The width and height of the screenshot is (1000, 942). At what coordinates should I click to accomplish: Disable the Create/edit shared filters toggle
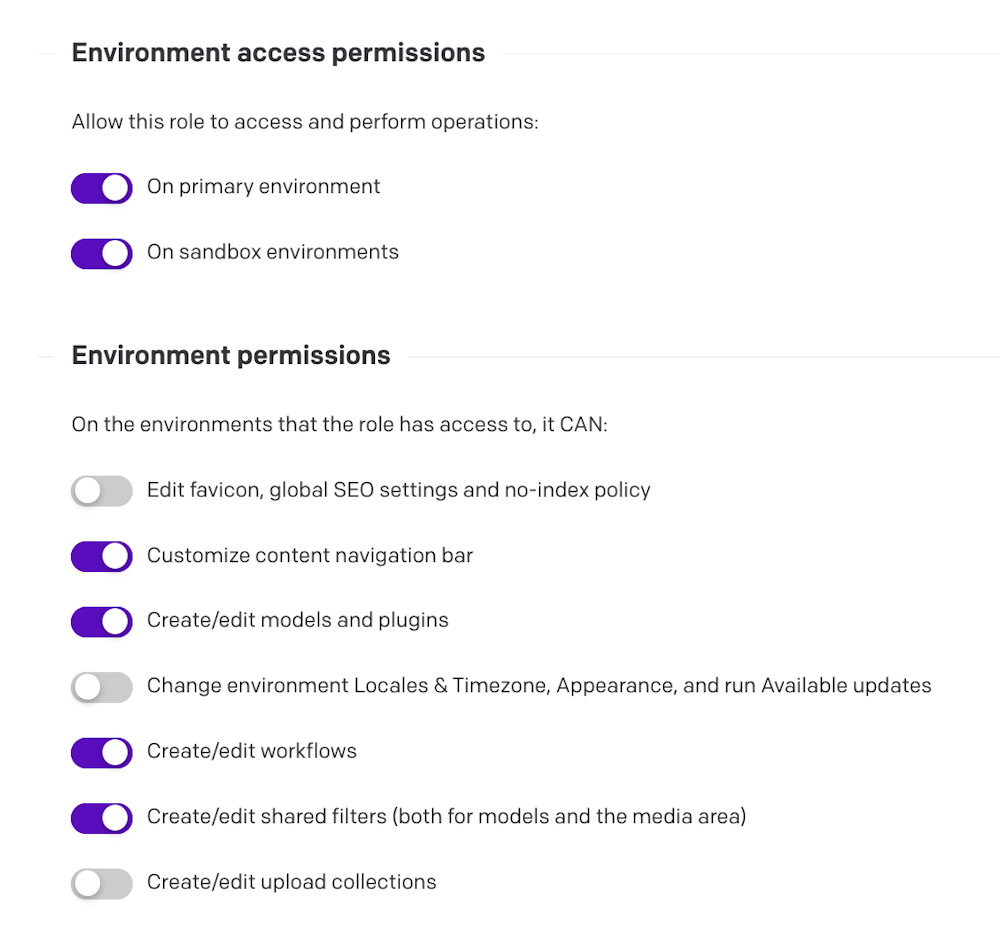[x=101, y=818]
